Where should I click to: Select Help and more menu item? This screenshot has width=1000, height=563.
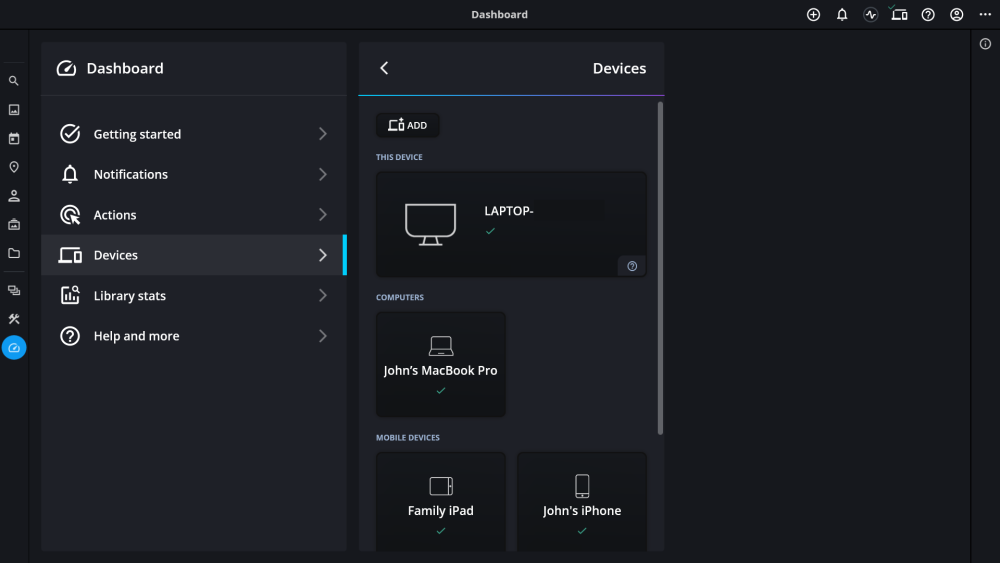tap(194, 336)
